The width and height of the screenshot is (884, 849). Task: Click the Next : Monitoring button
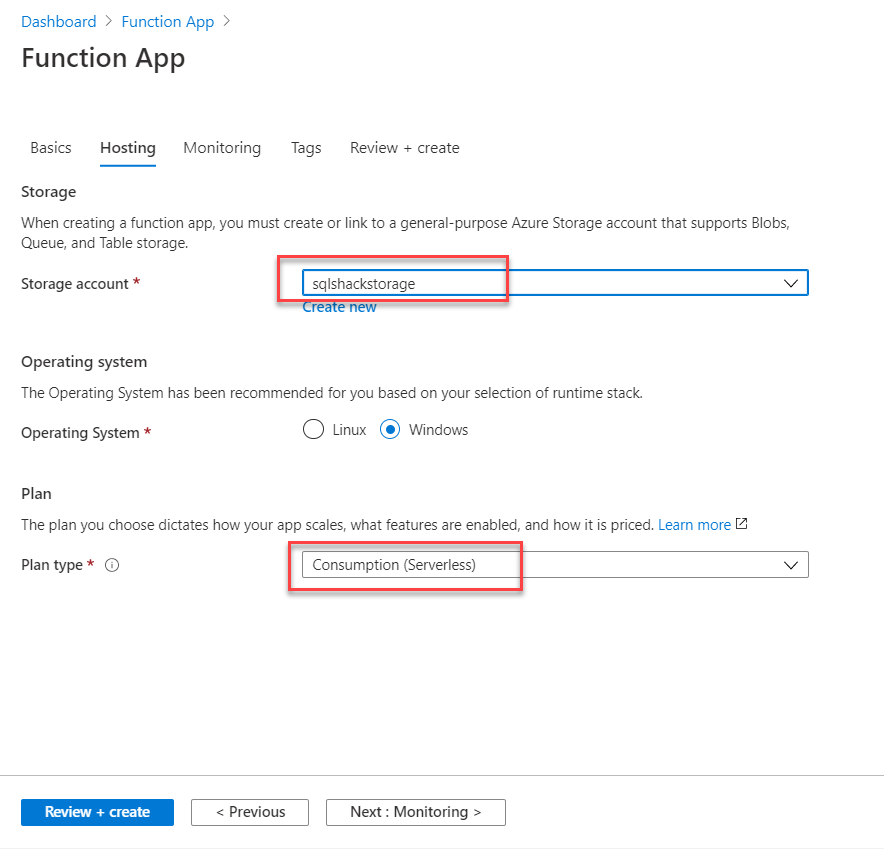[x=415, y=812]
